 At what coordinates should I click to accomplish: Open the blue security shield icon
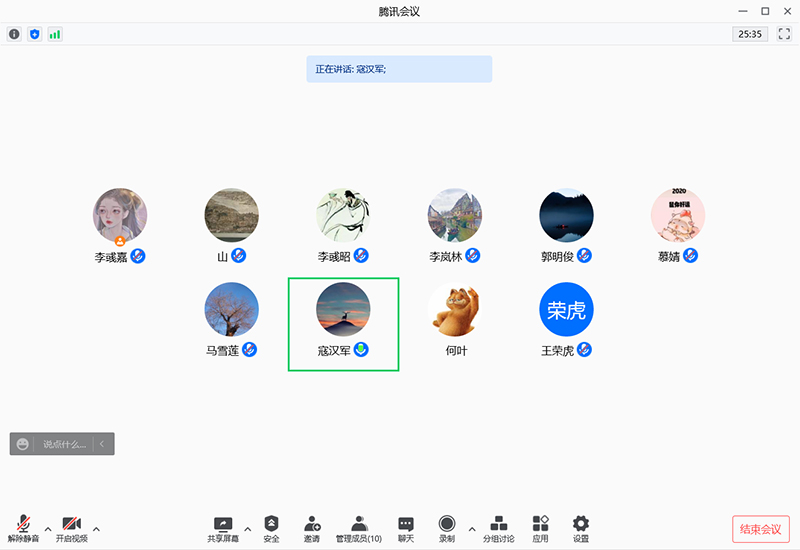point(35,34)
